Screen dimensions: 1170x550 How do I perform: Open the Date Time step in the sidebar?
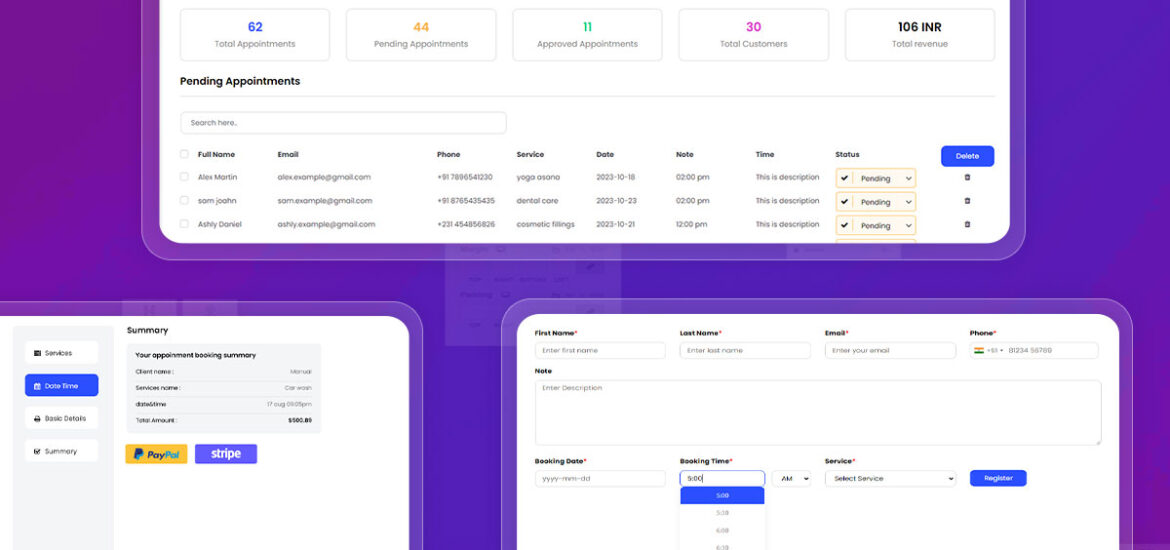[61, 386]
